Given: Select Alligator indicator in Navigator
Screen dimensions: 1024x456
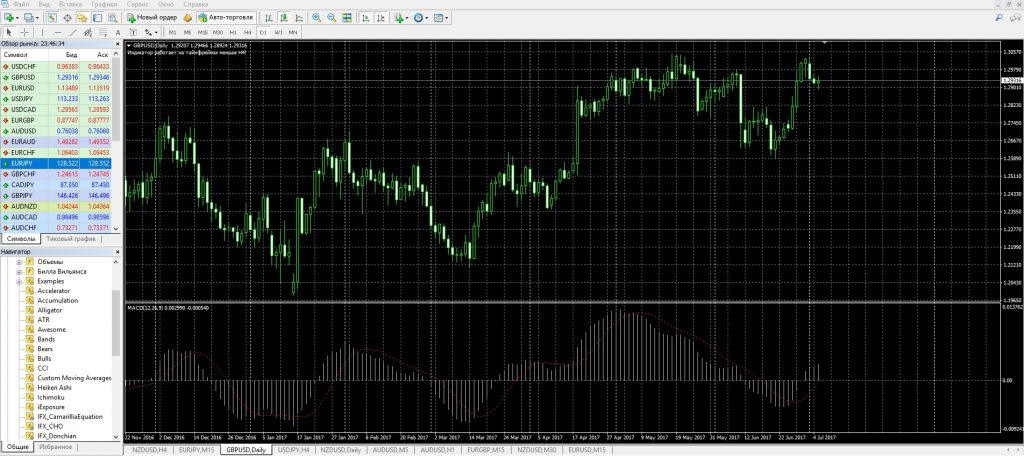Looking at the screenshot, I should [x=50, y=310].
